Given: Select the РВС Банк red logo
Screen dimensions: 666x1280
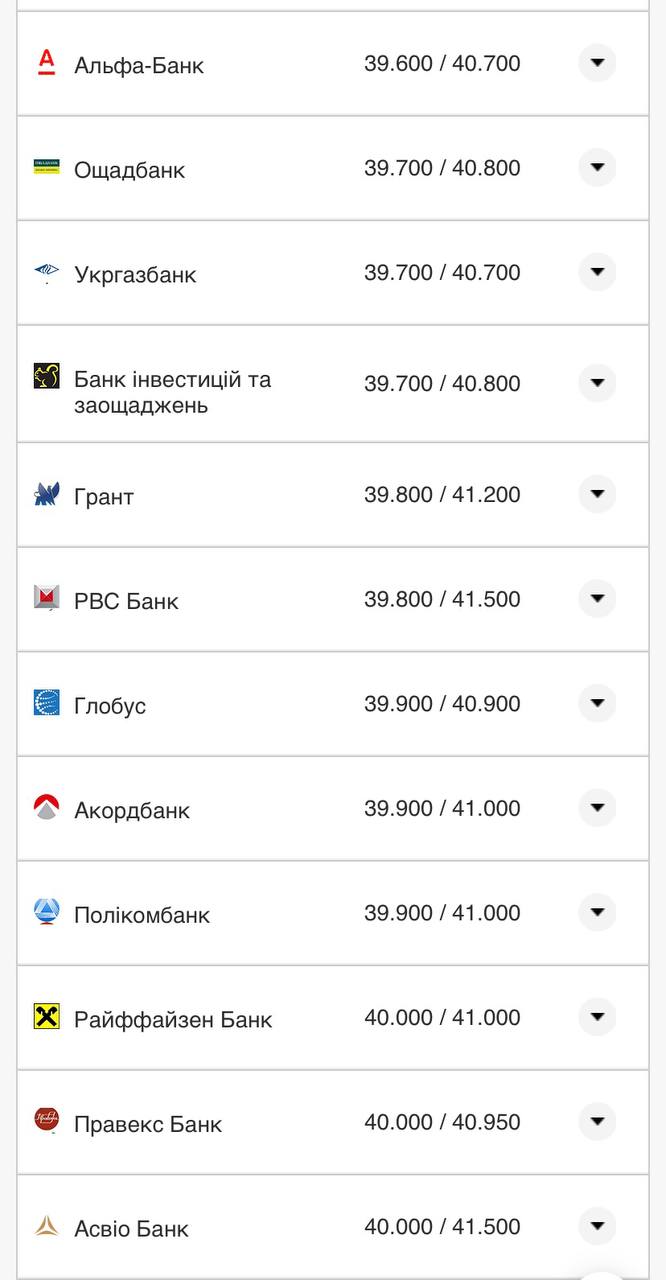Looking at the screenshot, I should [46, 599].
